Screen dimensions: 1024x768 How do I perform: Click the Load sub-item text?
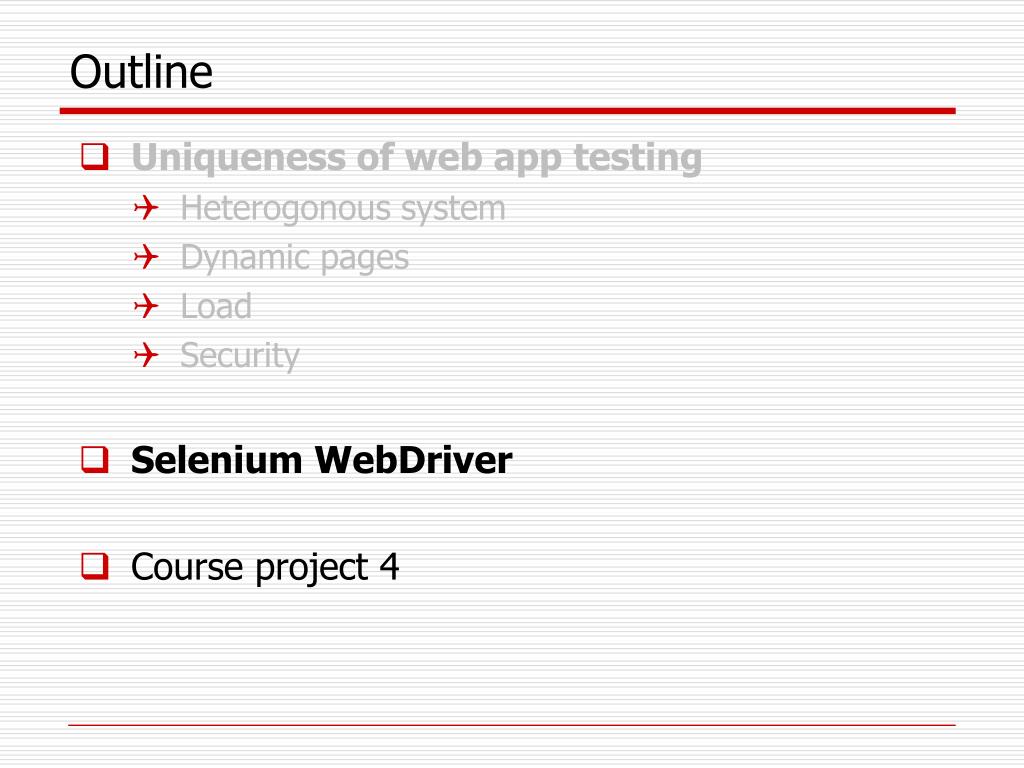tap(216, 306)
